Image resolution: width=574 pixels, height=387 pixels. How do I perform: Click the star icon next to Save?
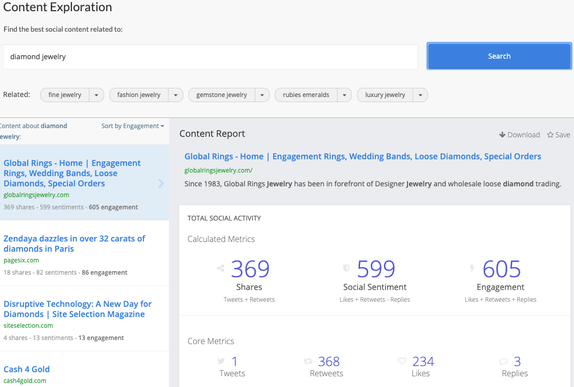(550, 135)
